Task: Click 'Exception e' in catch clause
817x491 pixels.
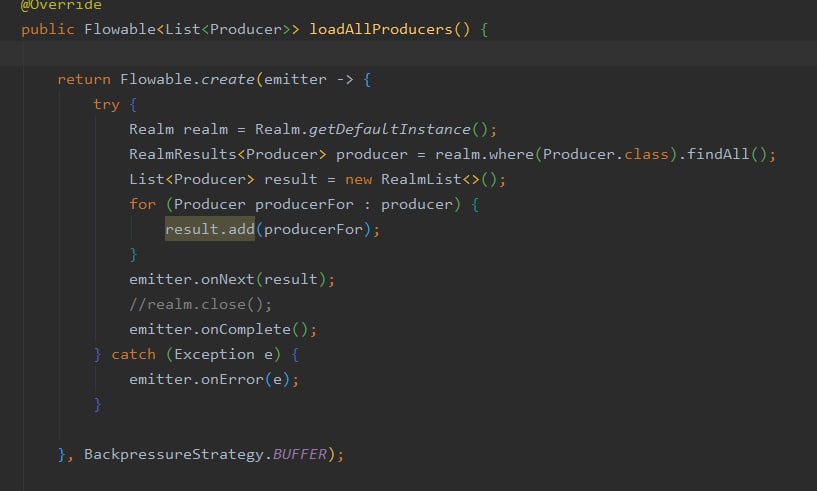Action: [x=223, y=354]
